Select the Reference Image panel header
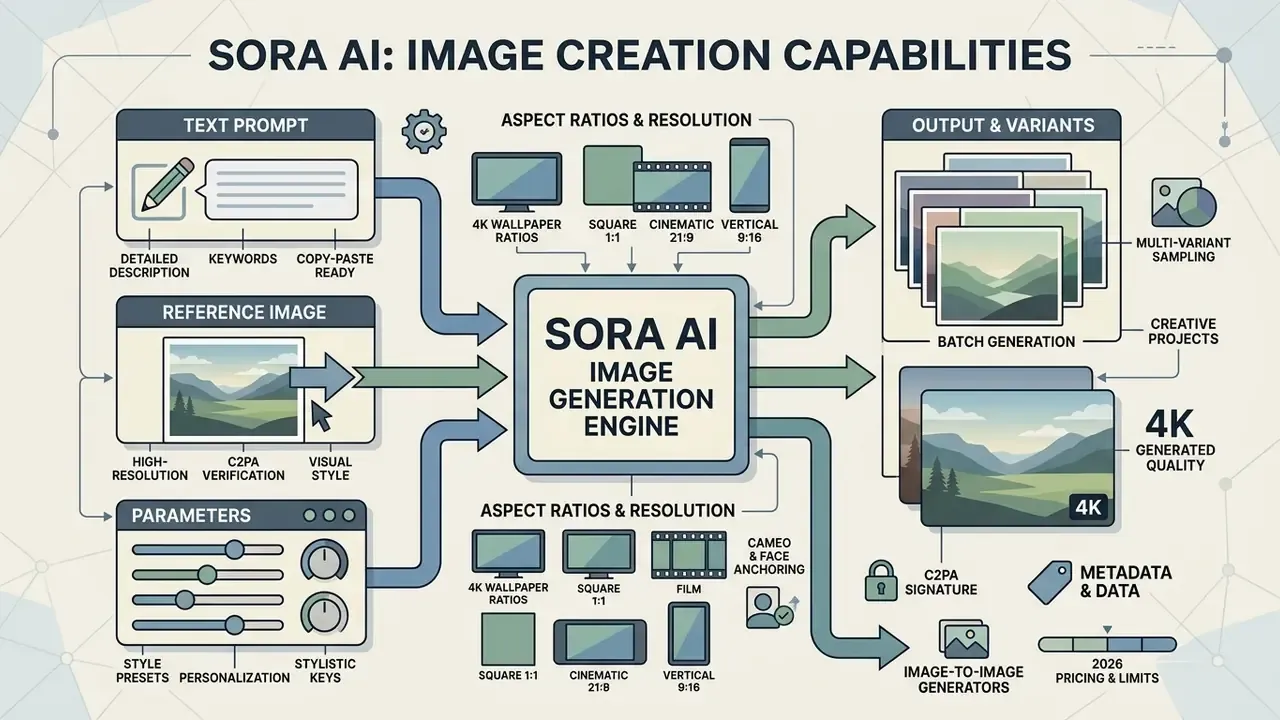The width and height of the screenshot is (1280, 720). click(x=245, y=312)
